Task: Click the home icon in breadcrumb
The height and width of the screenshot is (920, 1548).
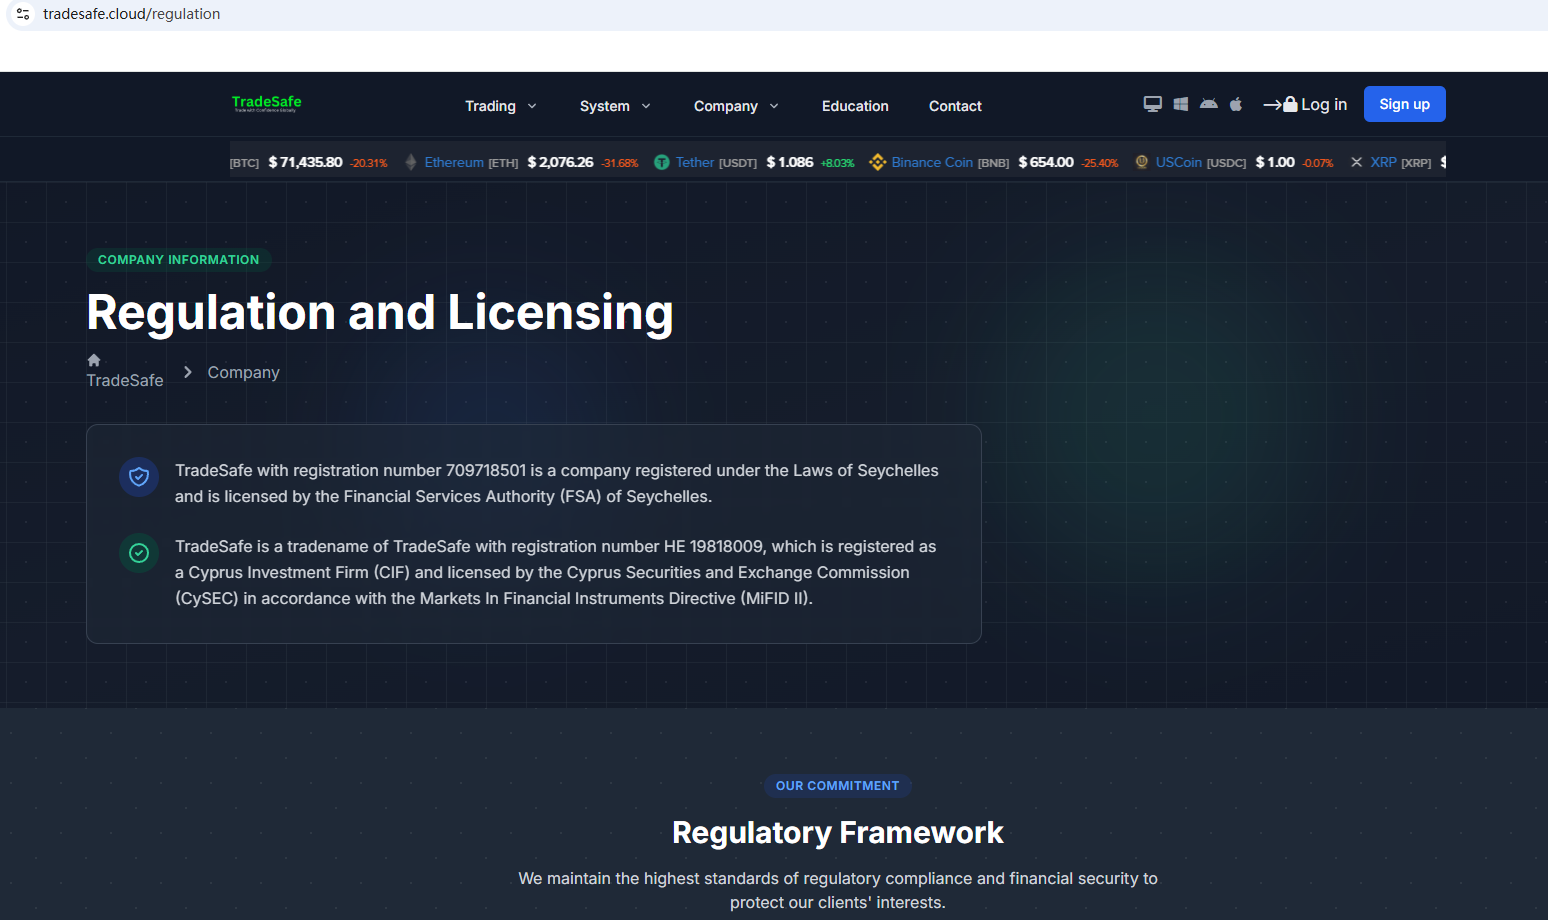Action: [94, 360]
